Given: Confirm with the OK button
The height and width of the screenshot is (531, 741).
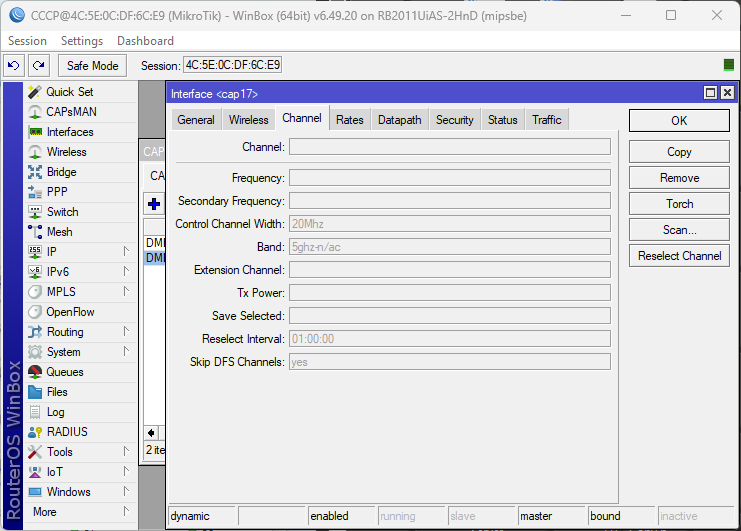Looking at the screenshot, I should 679,121.
